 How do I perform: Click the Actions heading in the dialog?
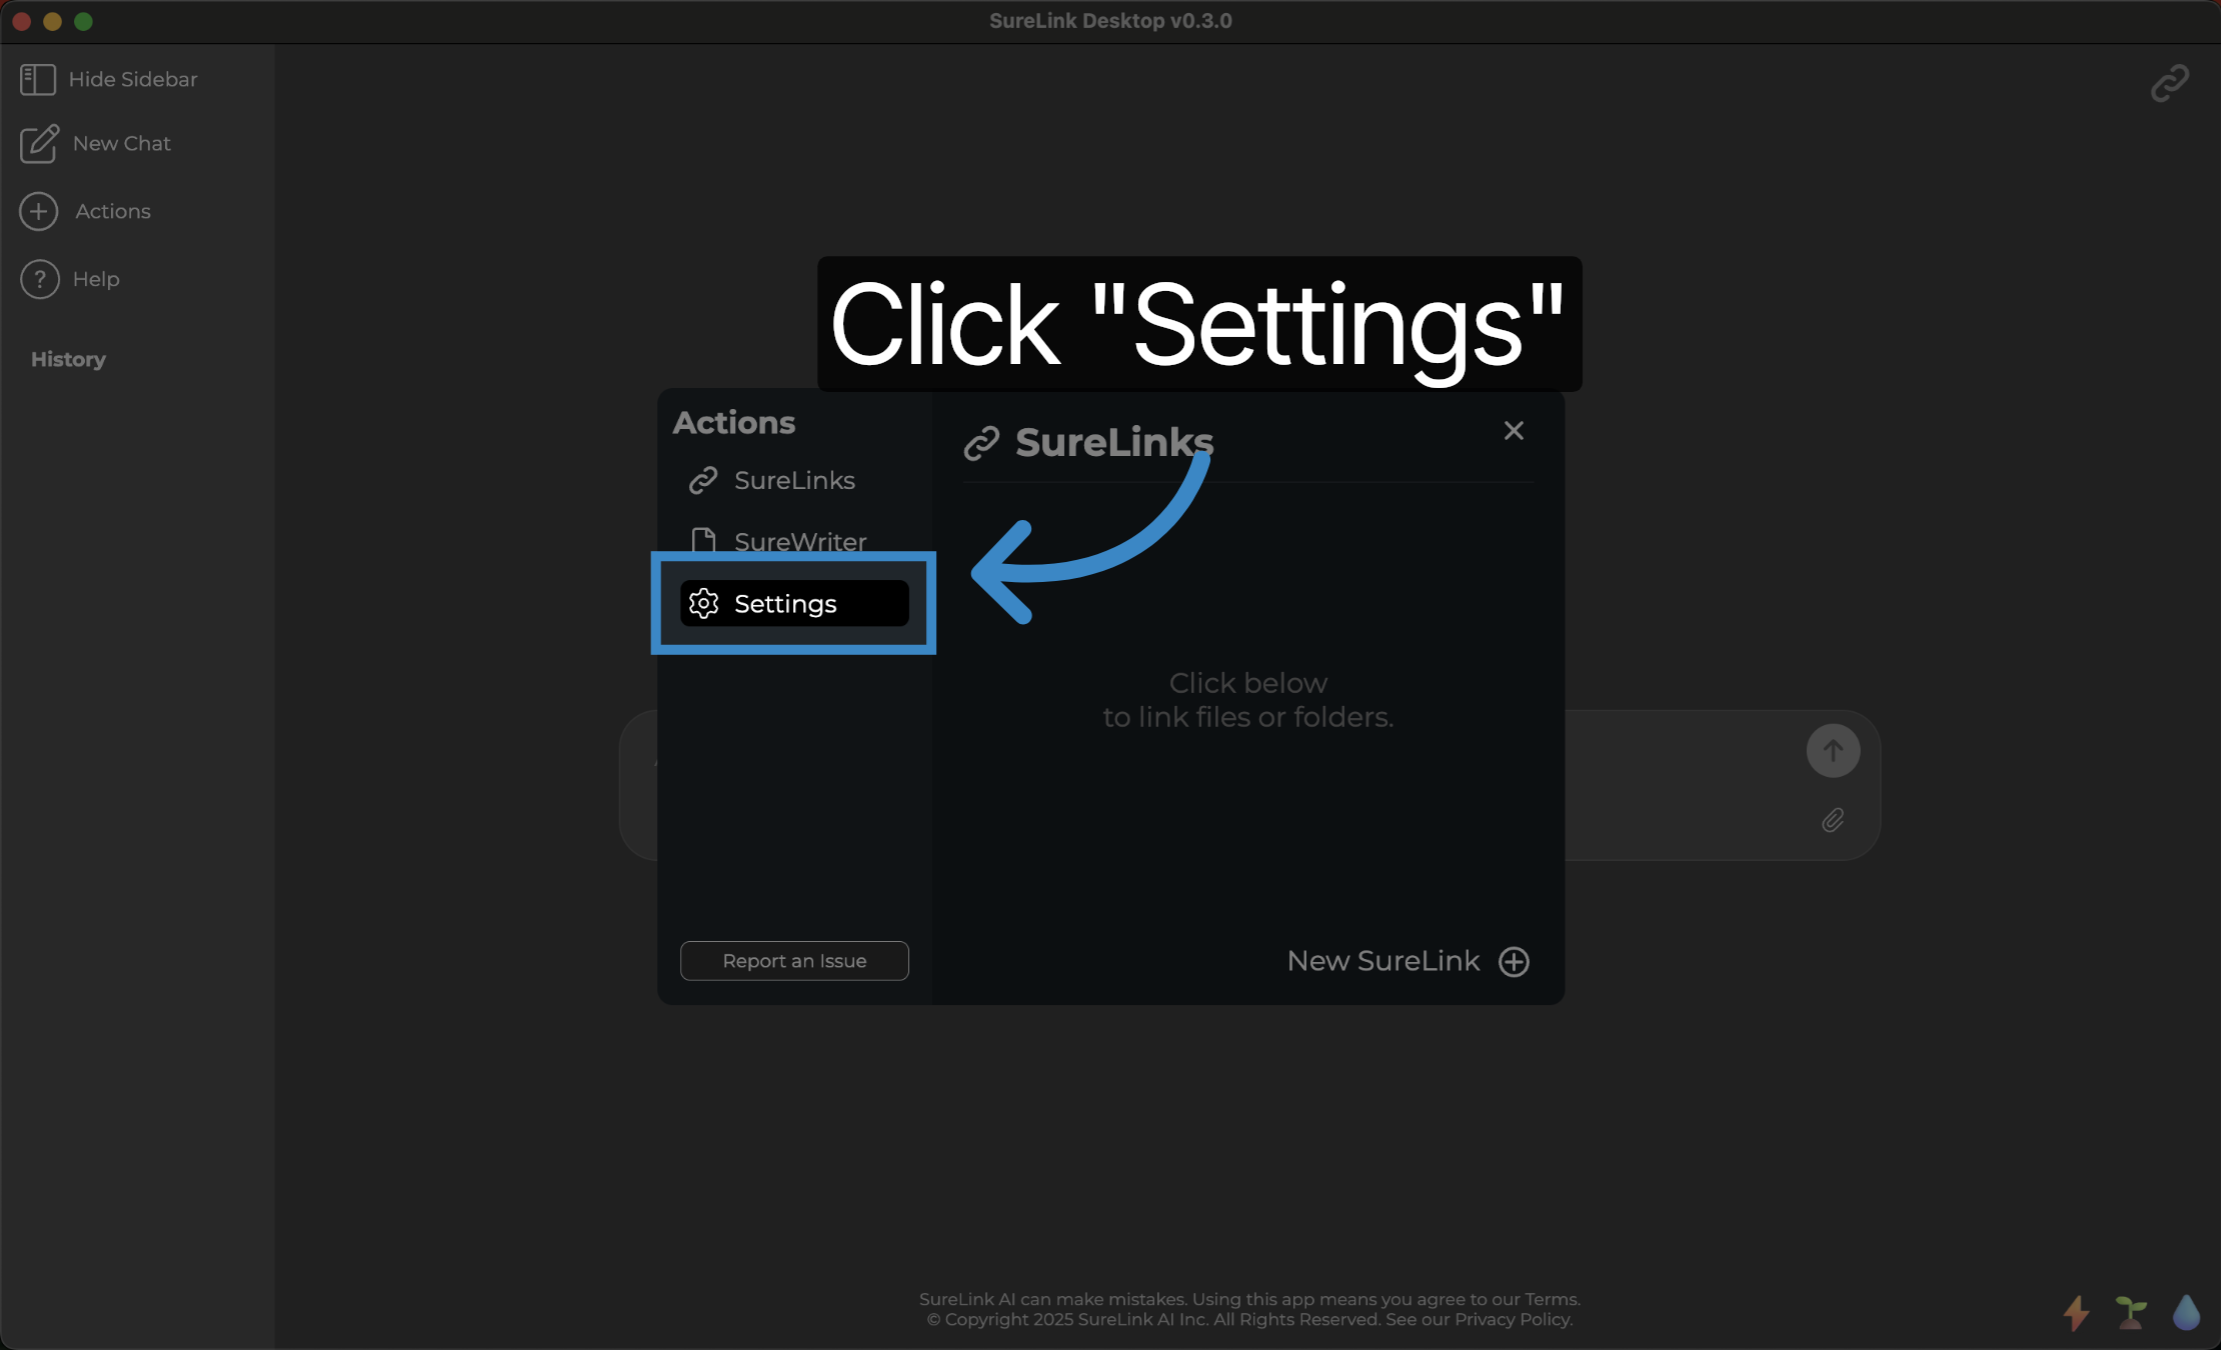point(734,422)
